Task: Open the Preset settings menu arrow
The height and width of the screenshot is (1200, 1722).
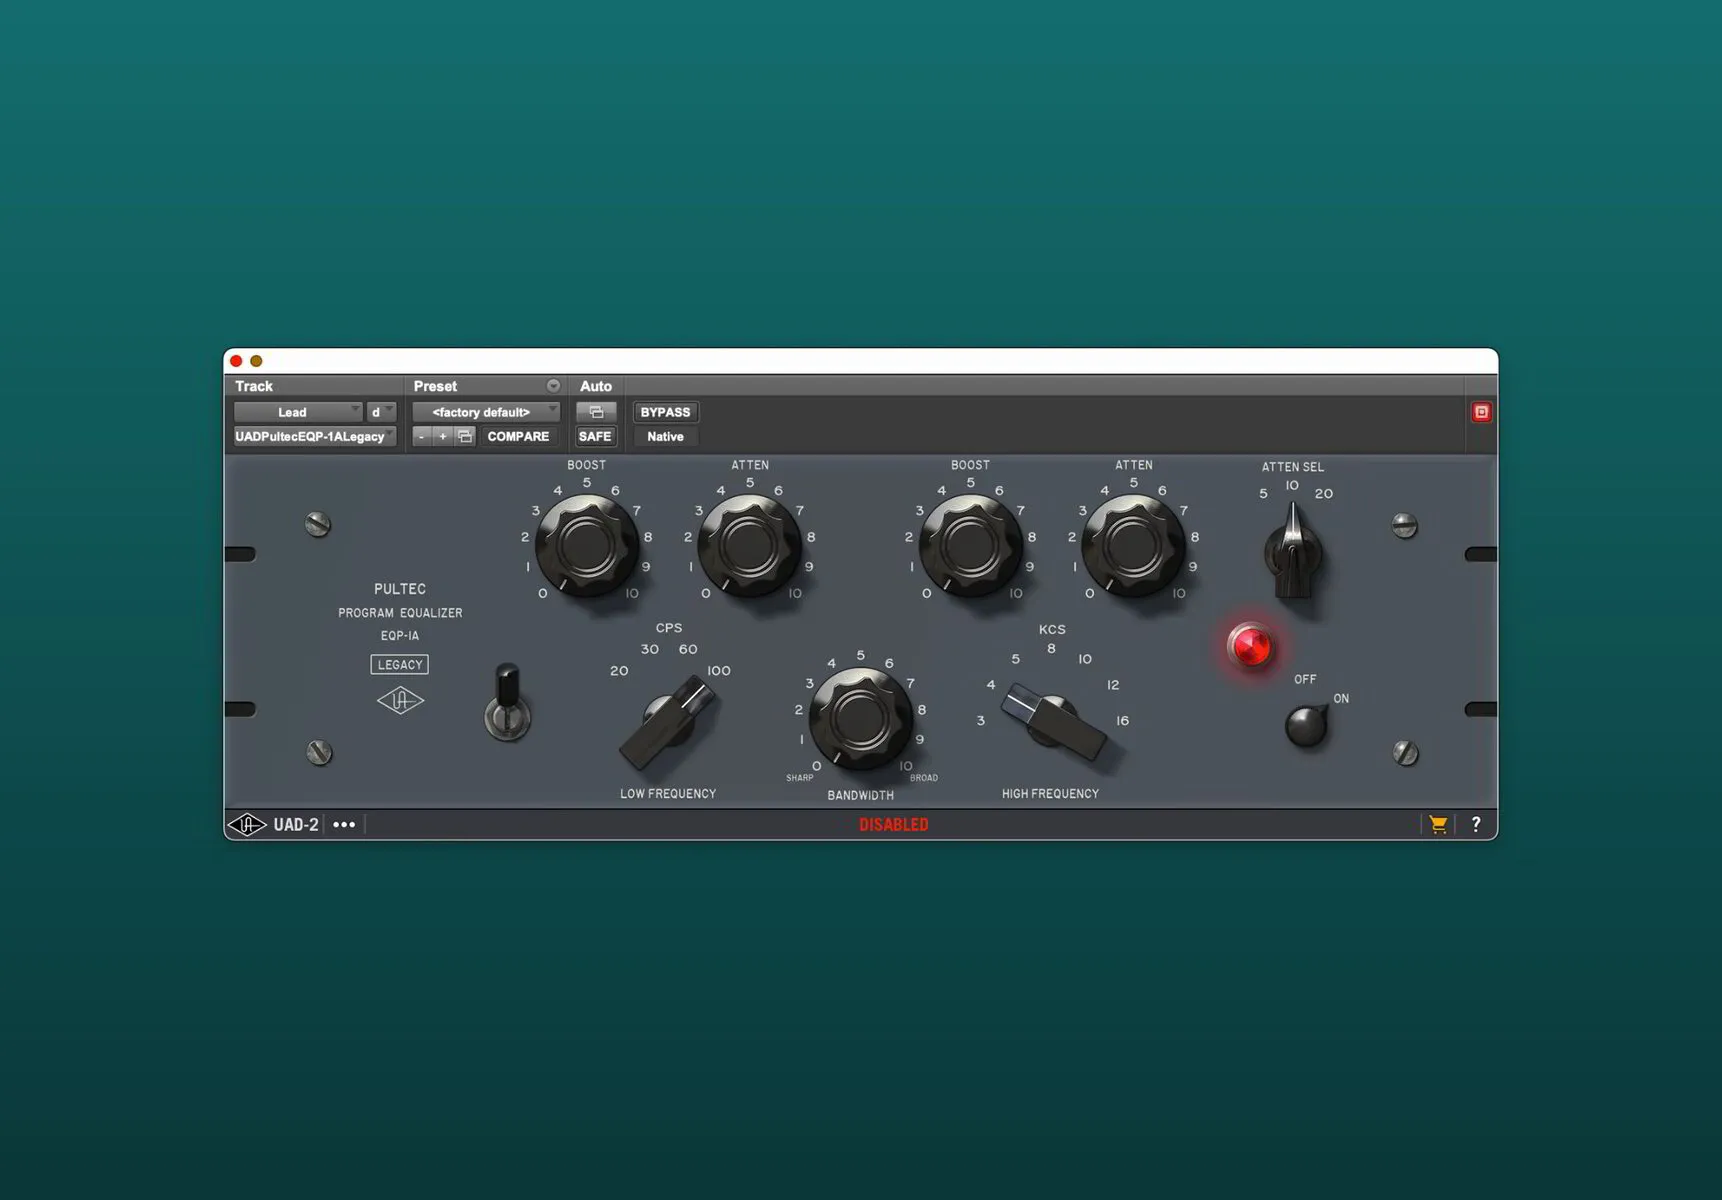Action: [x=553, y=386]
